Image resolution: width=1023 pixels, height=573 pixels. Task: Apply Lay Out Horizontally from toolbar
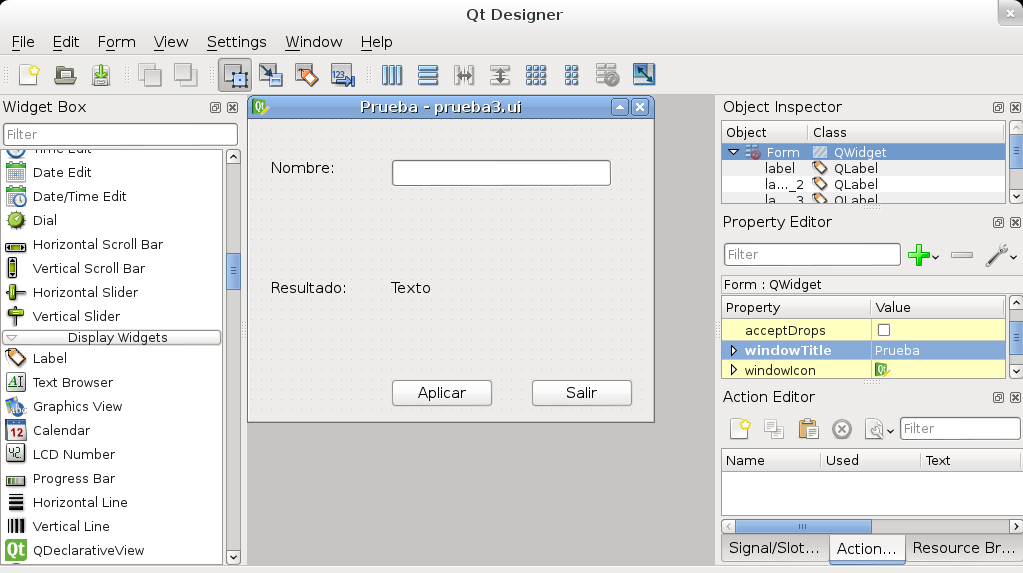pos(392,74)
